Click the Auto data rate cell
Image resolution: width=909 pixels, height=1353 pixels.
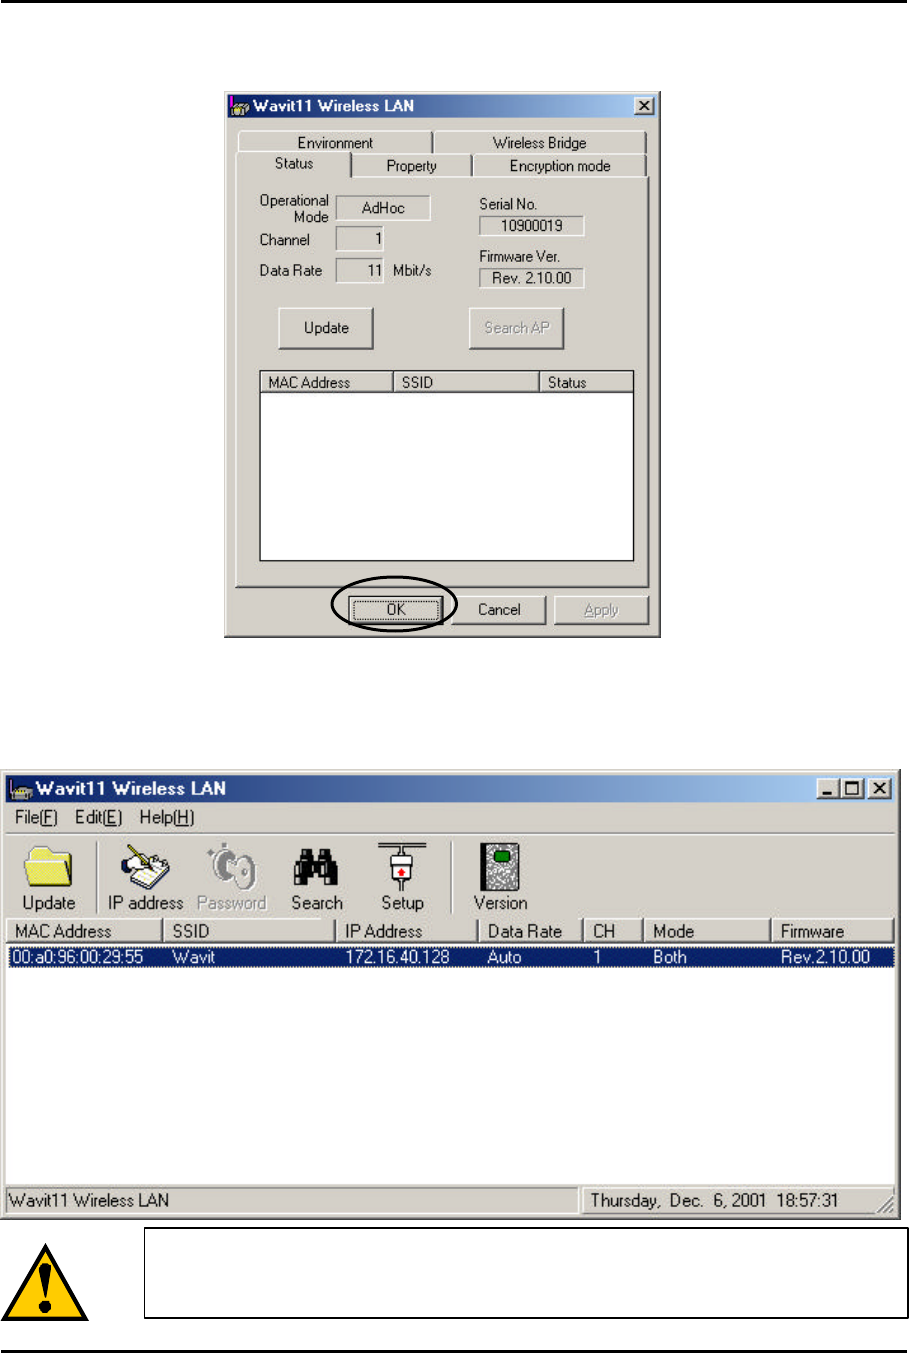(504, 957)
